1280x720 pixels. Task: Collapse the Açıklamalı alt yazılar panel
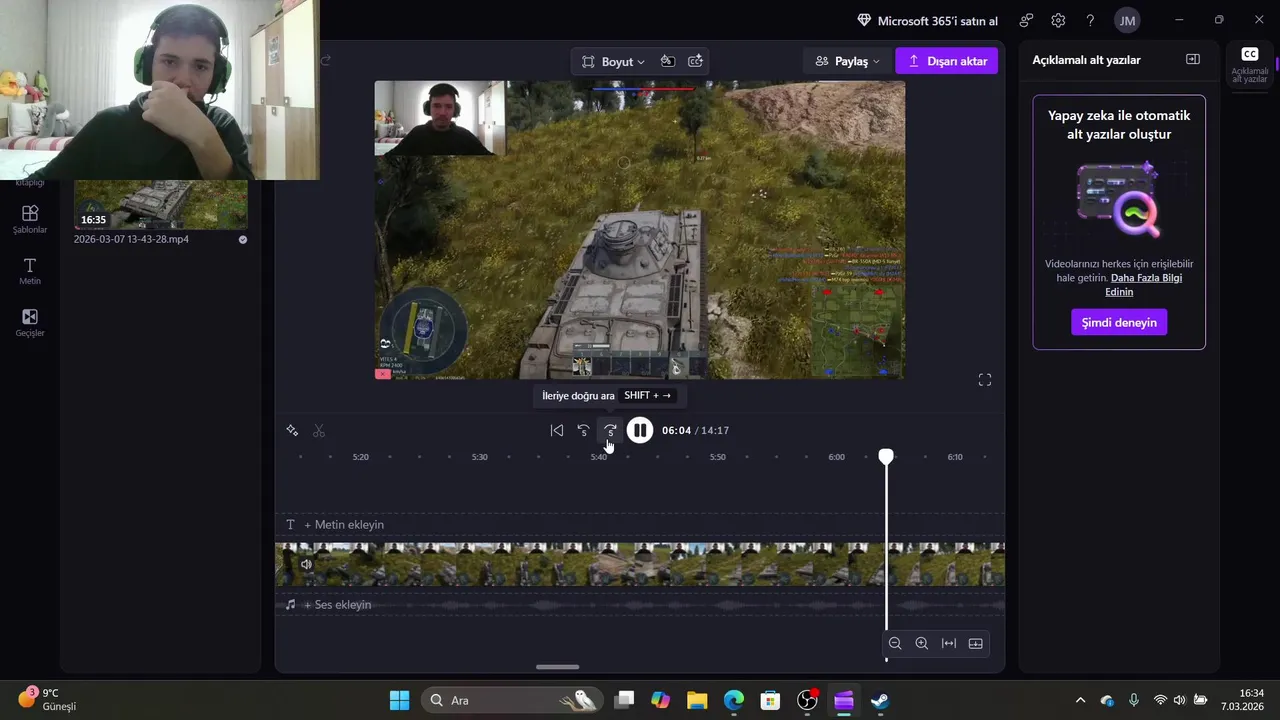[1193, 59]
